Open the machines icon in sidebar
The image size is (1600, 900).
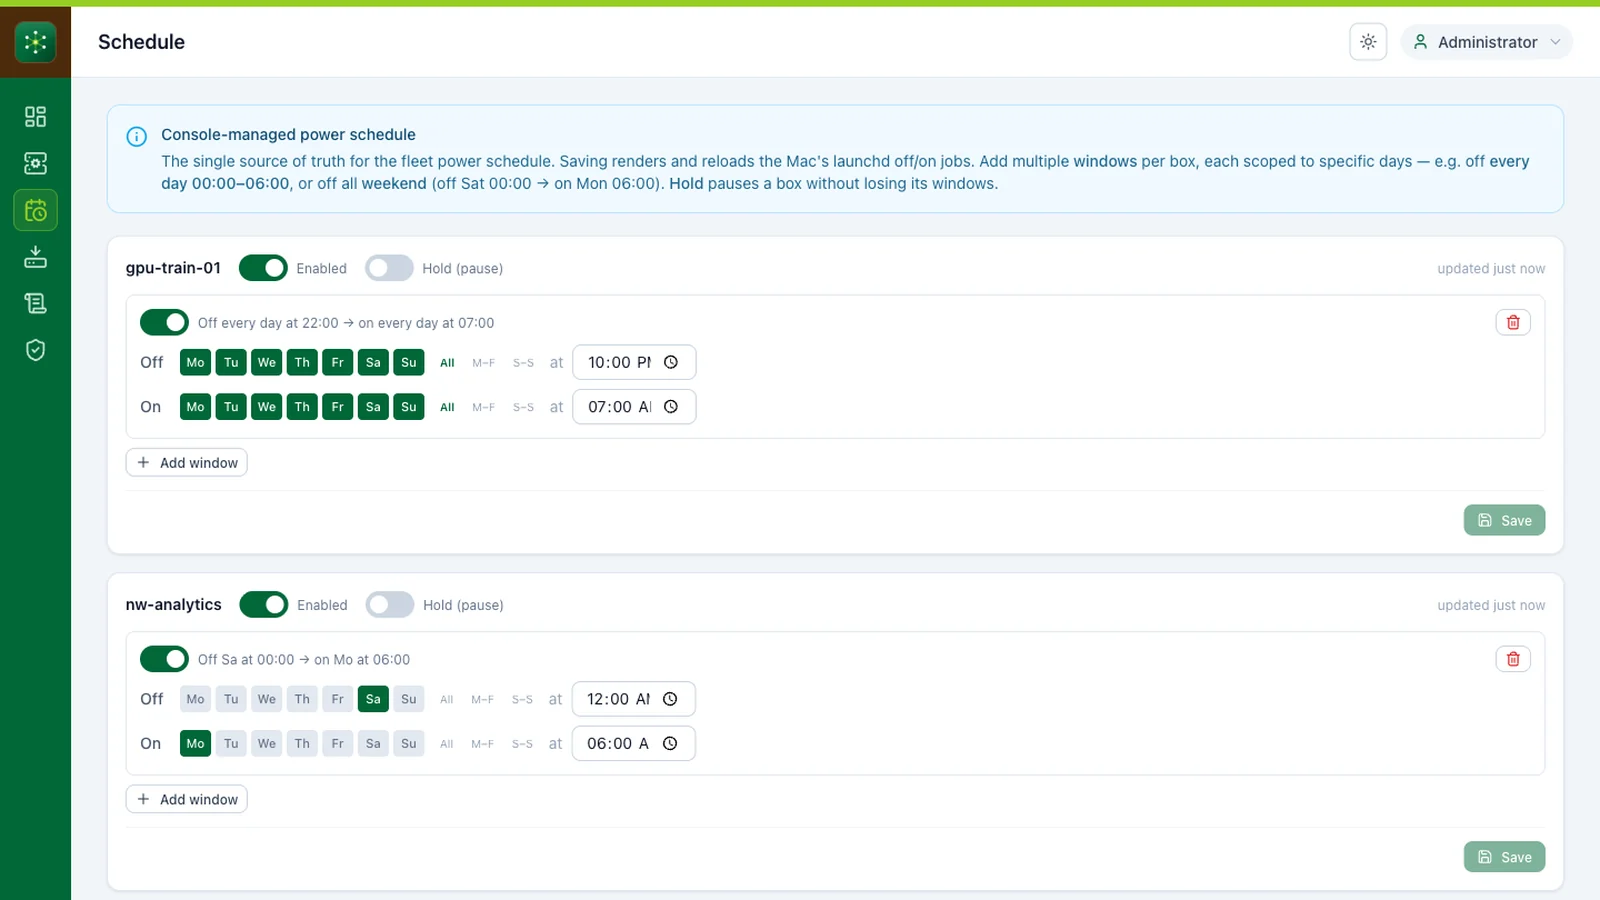pyautogui.click(x=35, y=163)
